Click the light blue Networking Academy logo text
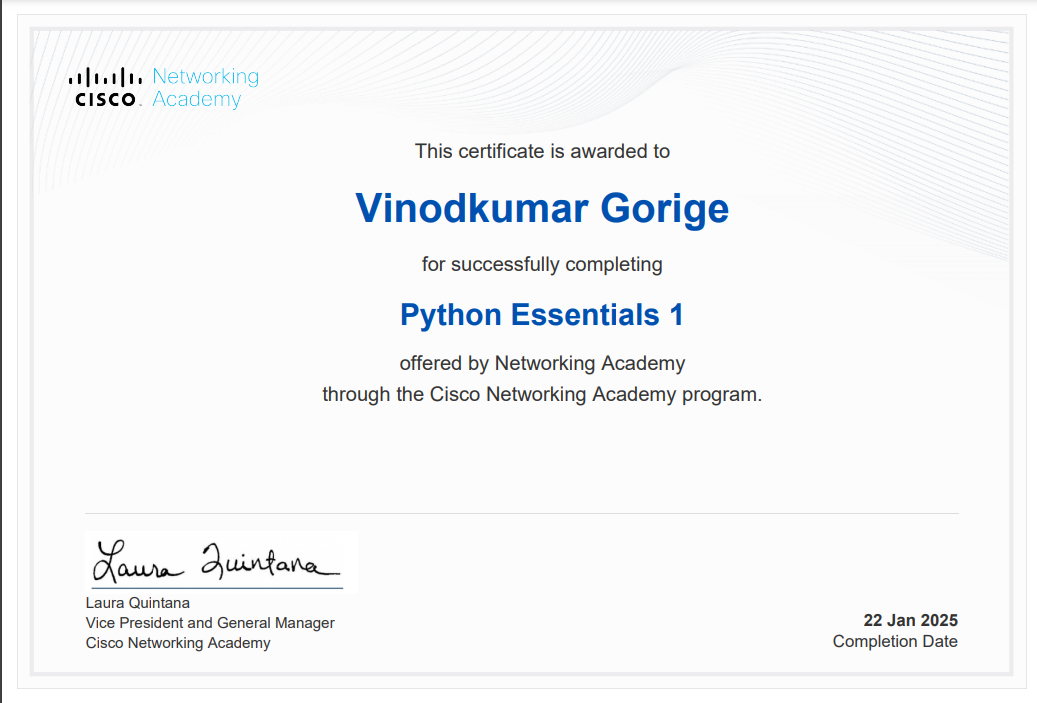The height and width of the screenshot is (703, 1037). pyautogui.click(x=204, y=88)
